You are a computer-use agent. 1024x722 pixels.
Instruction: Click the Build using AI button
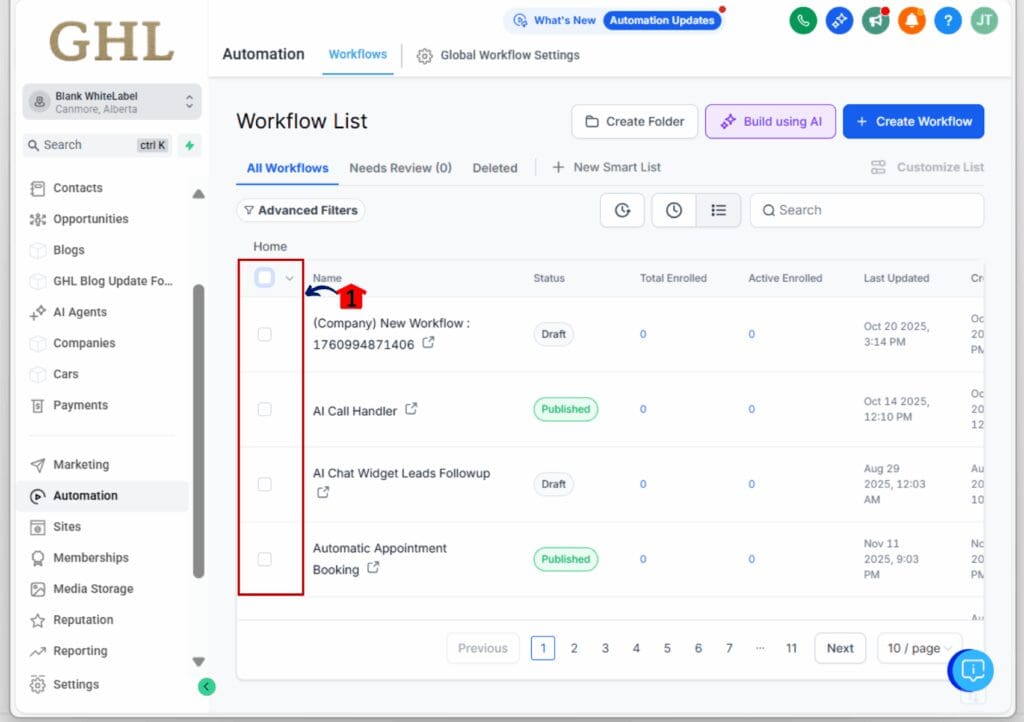click(x=770, y=121)
